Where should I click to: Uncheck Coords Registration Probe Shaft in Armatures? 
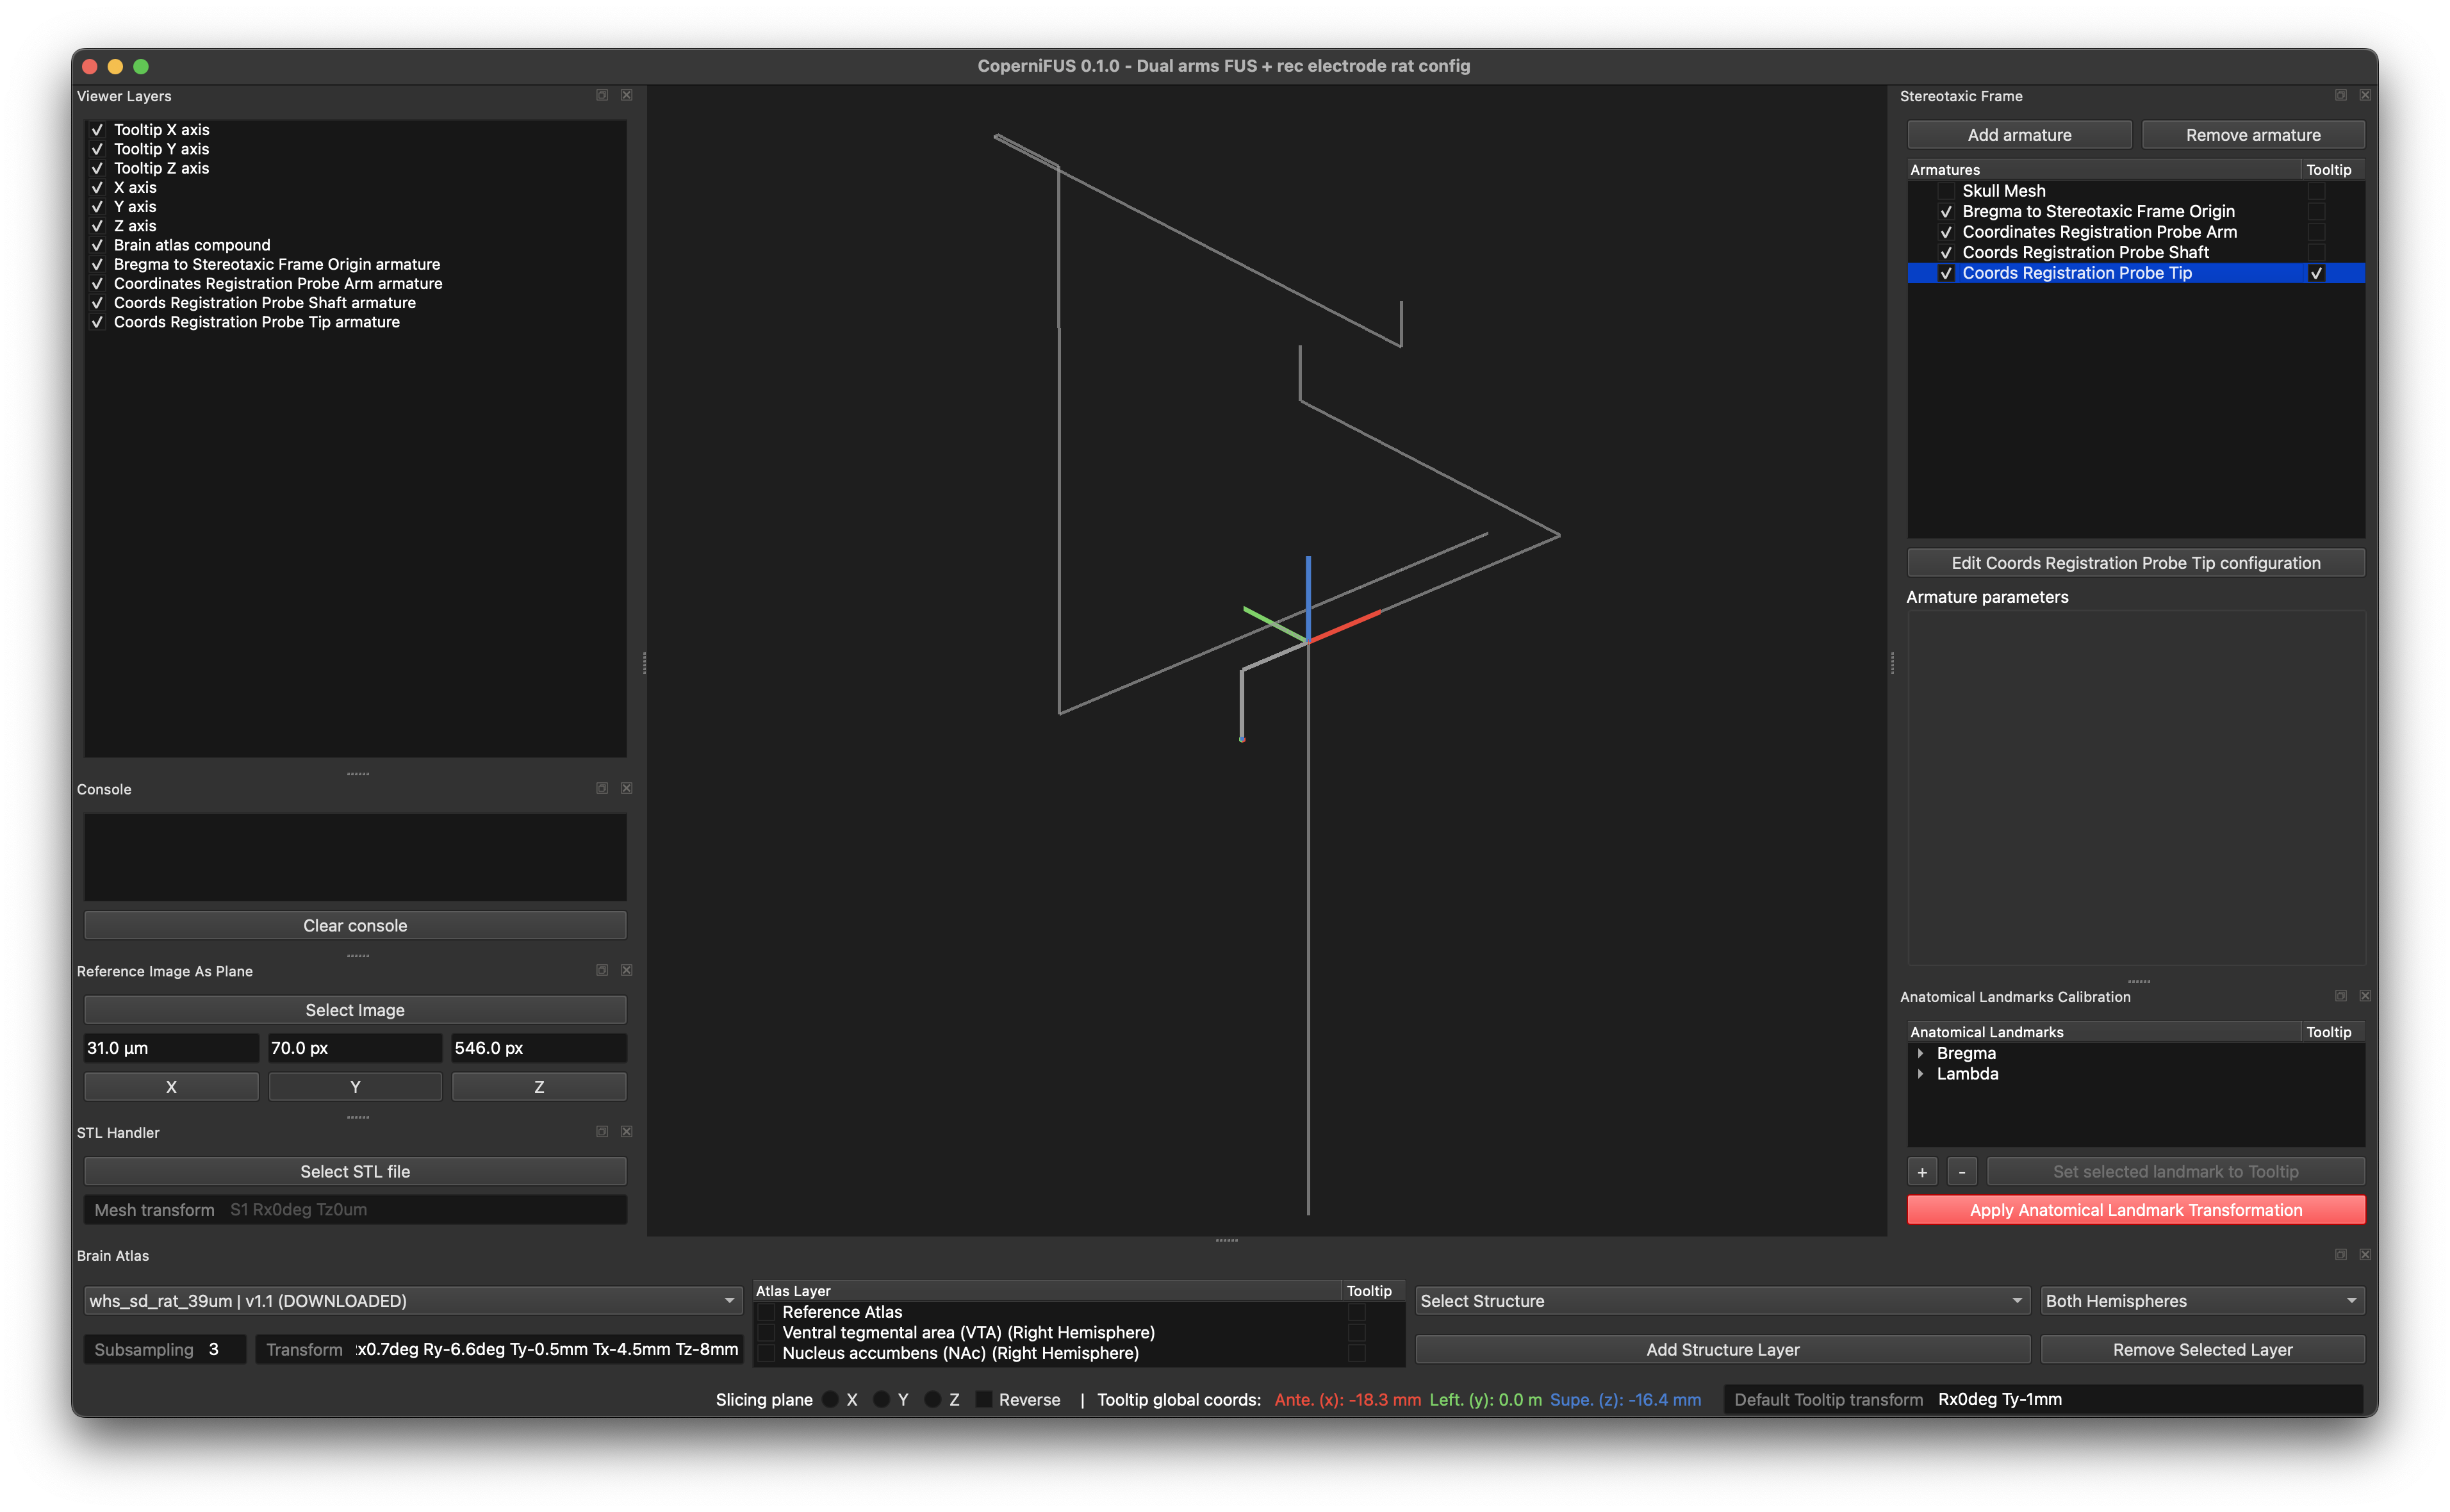(1946, 253)
